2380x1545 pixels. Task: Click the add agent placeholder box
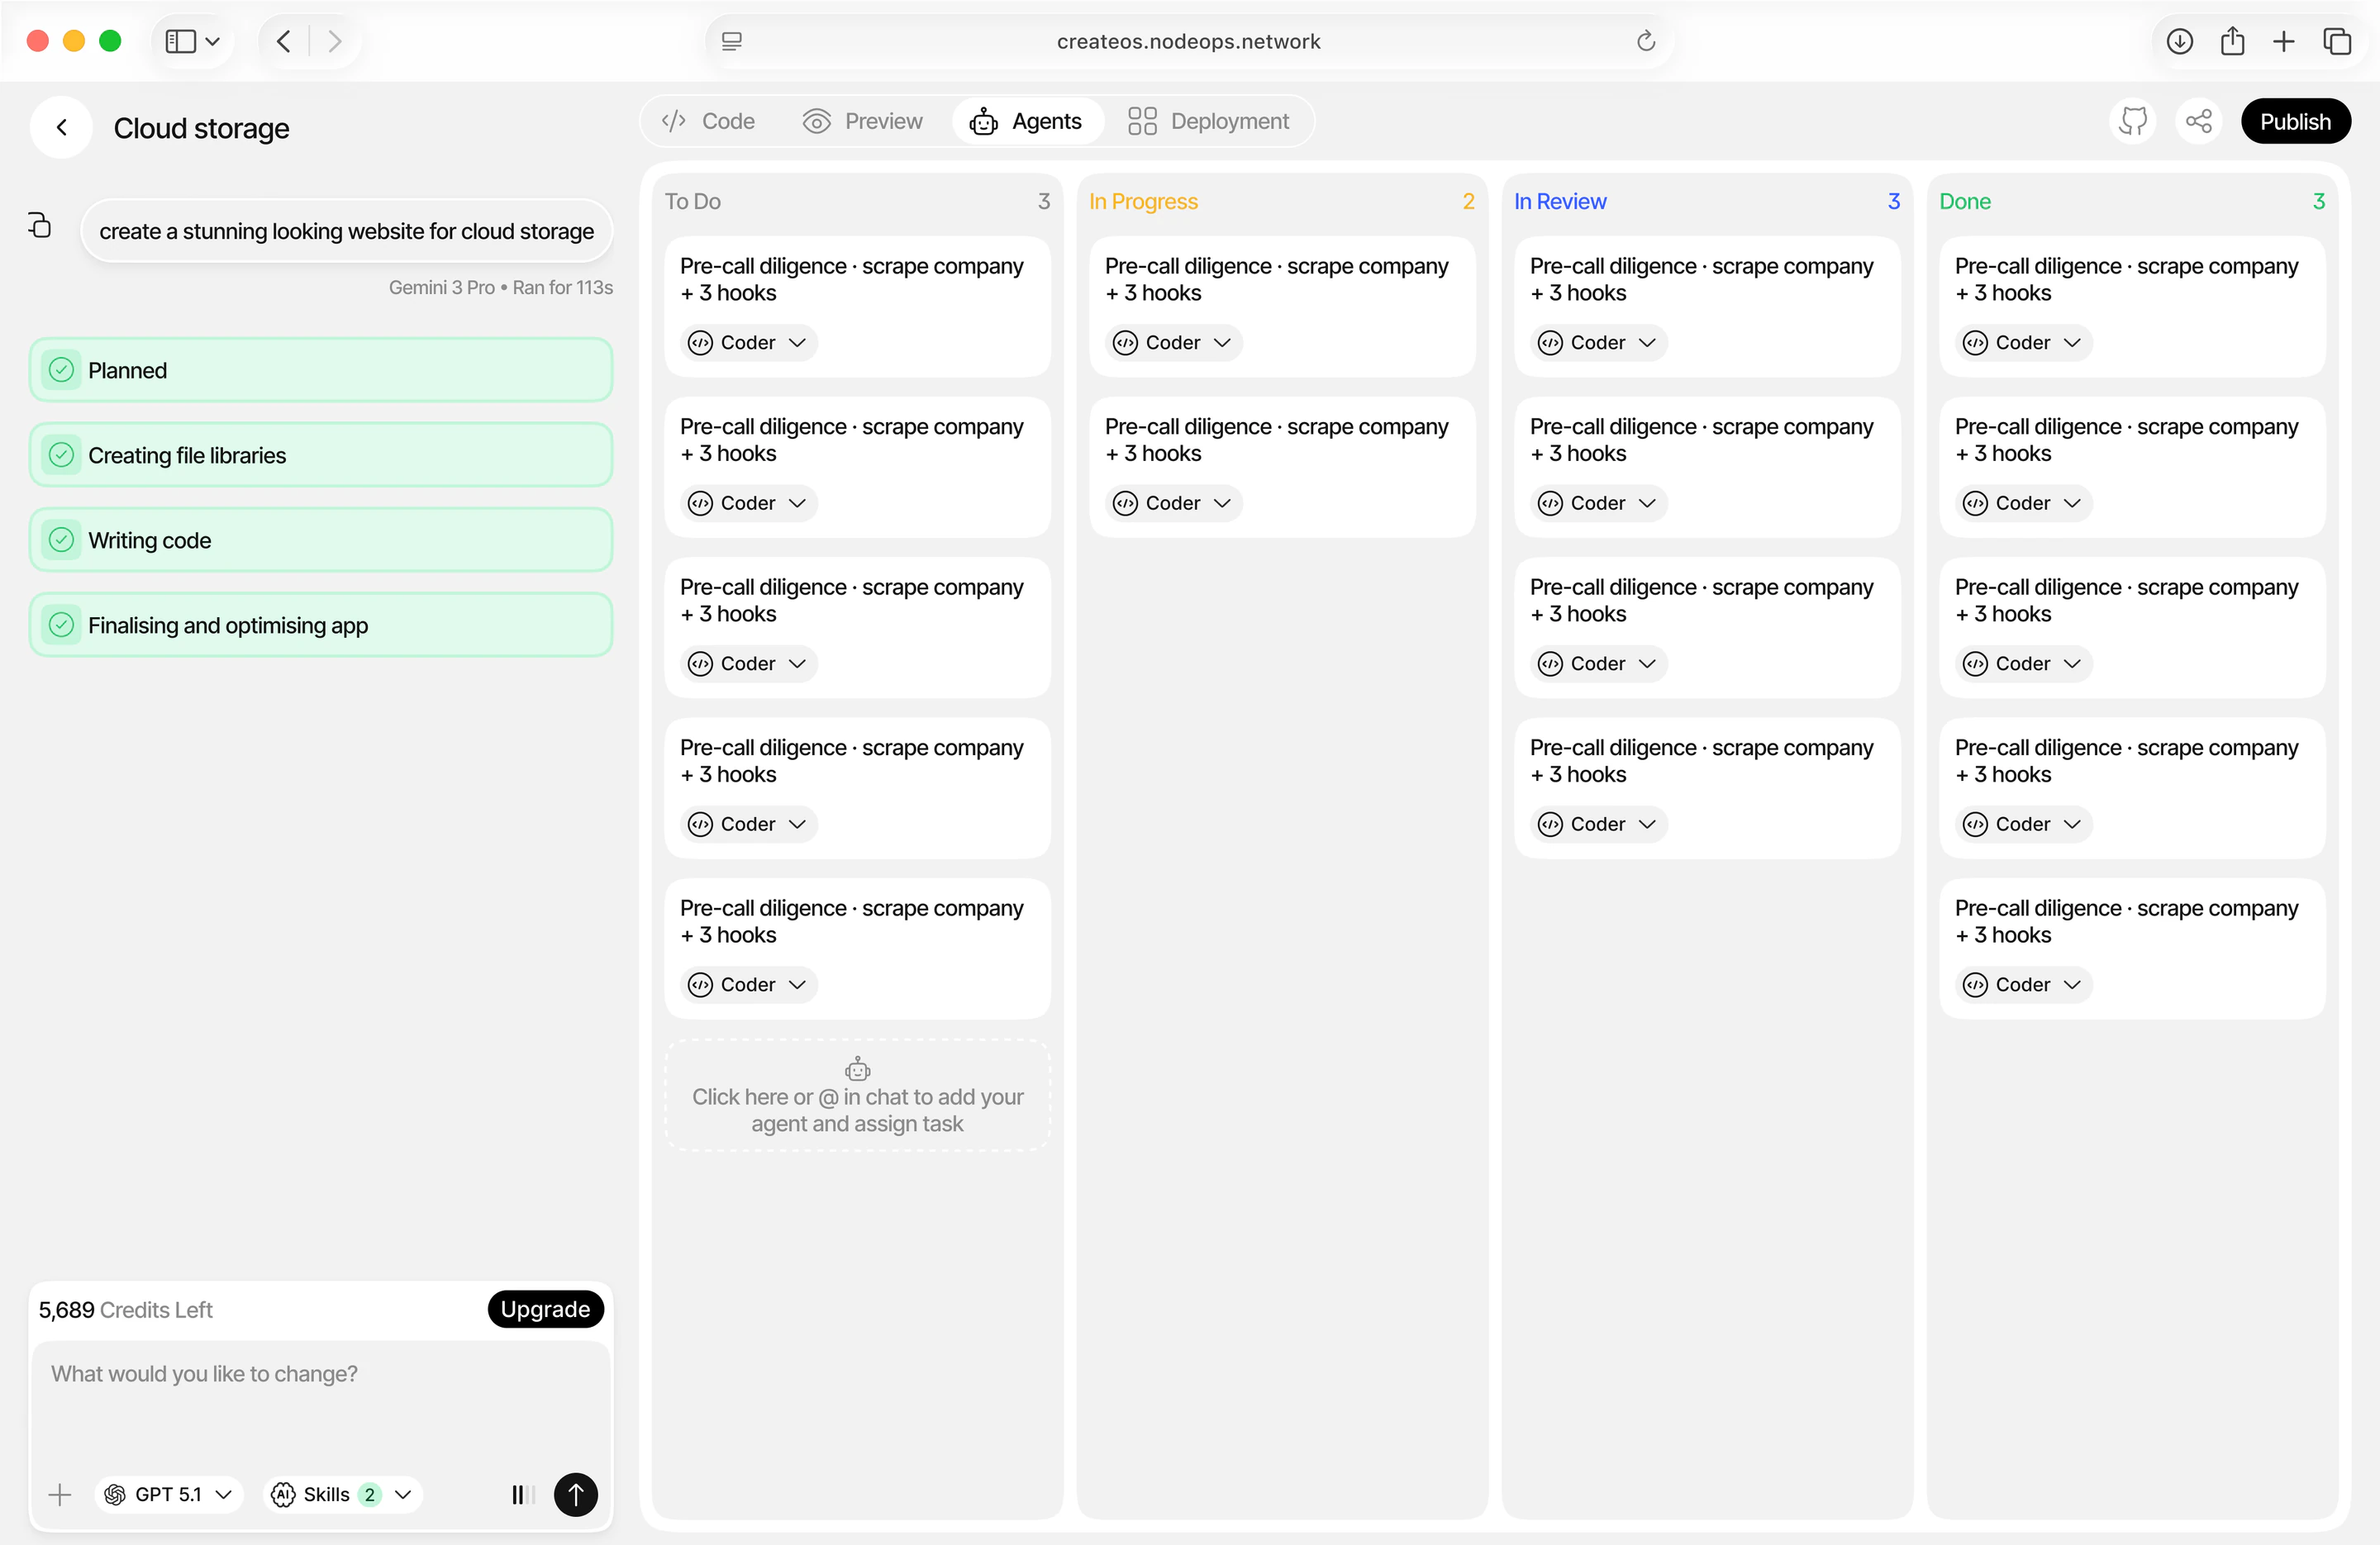[x=857, y=1095]
